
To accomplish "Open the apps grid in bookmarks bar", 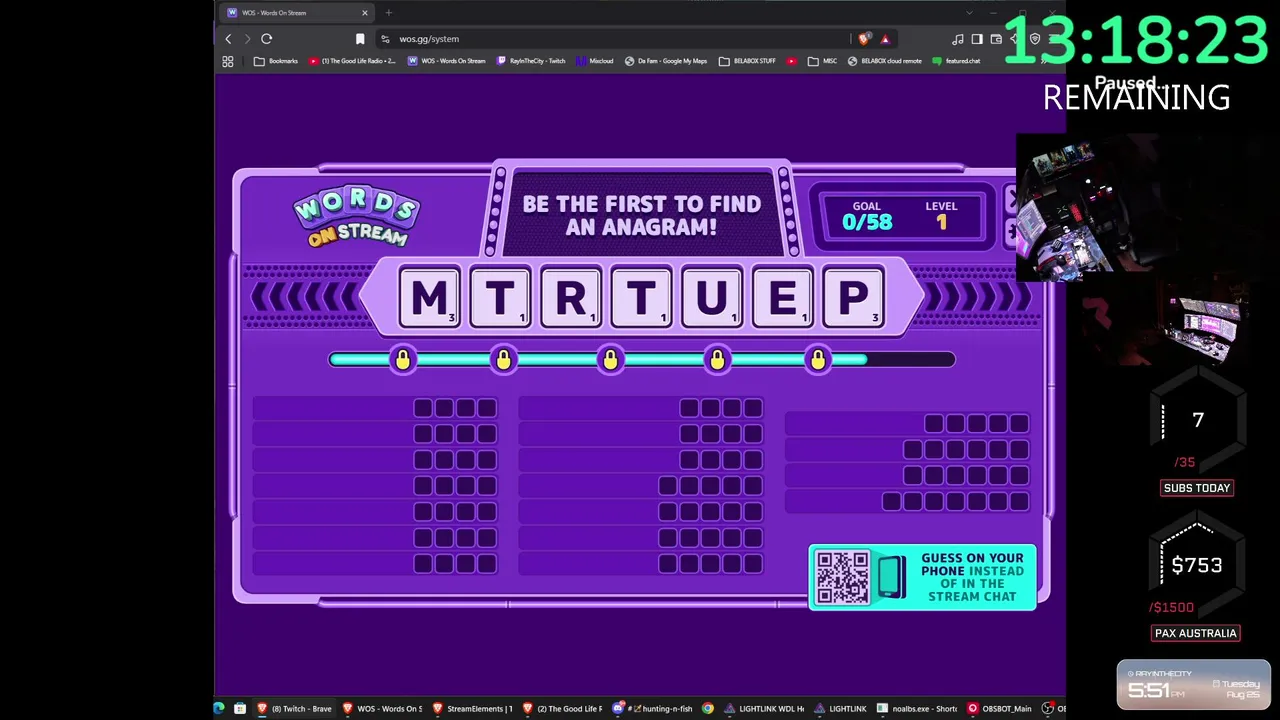I will click(x=228, y=61).
